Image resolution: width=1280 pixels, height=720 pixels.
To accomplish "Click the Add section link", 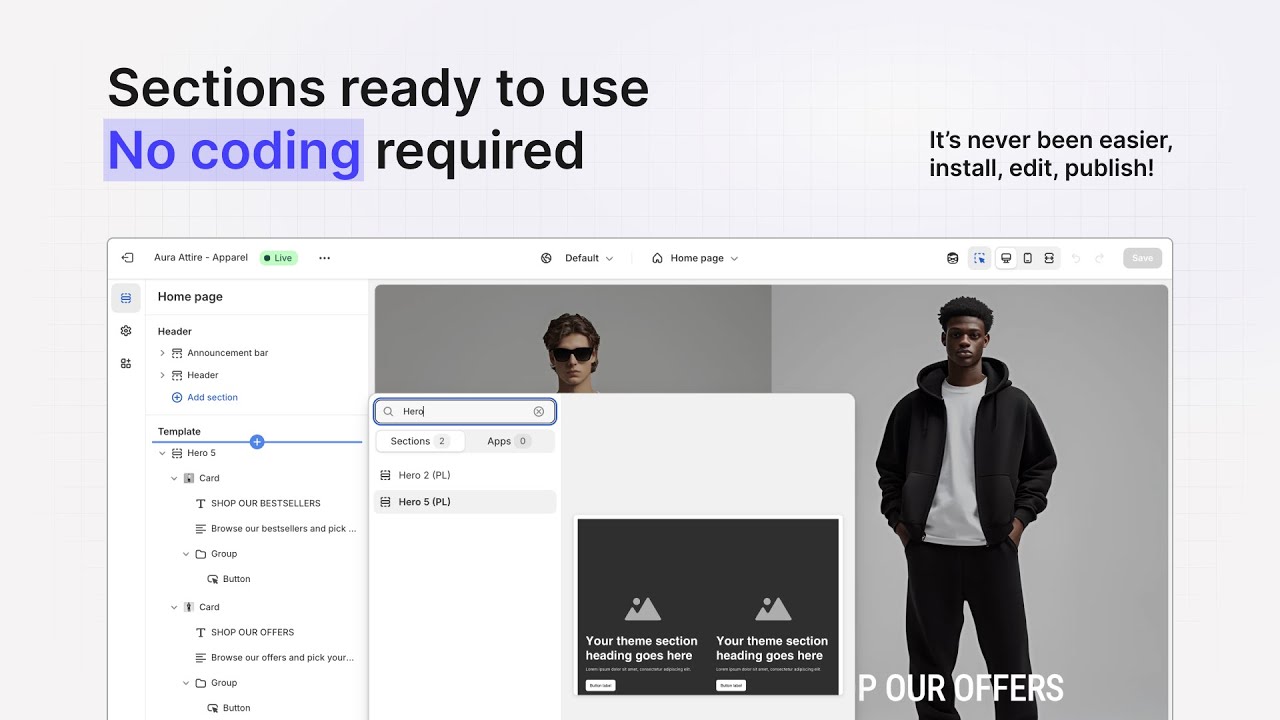I will 205,397.
